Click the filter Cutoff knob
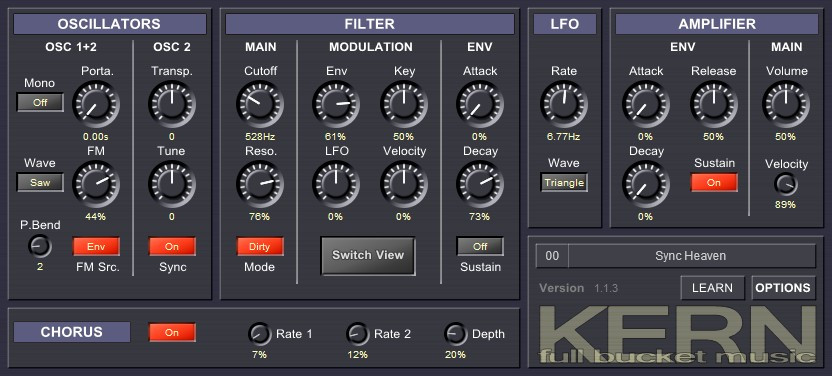This screenshot has height=376, width=832. pyautogui.click(x=260, y=104)
